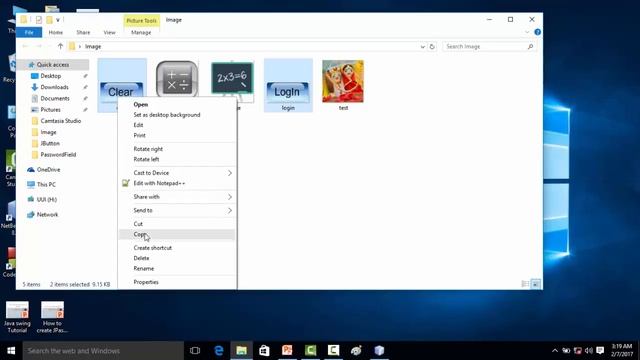Select Rotate right option

177,149
